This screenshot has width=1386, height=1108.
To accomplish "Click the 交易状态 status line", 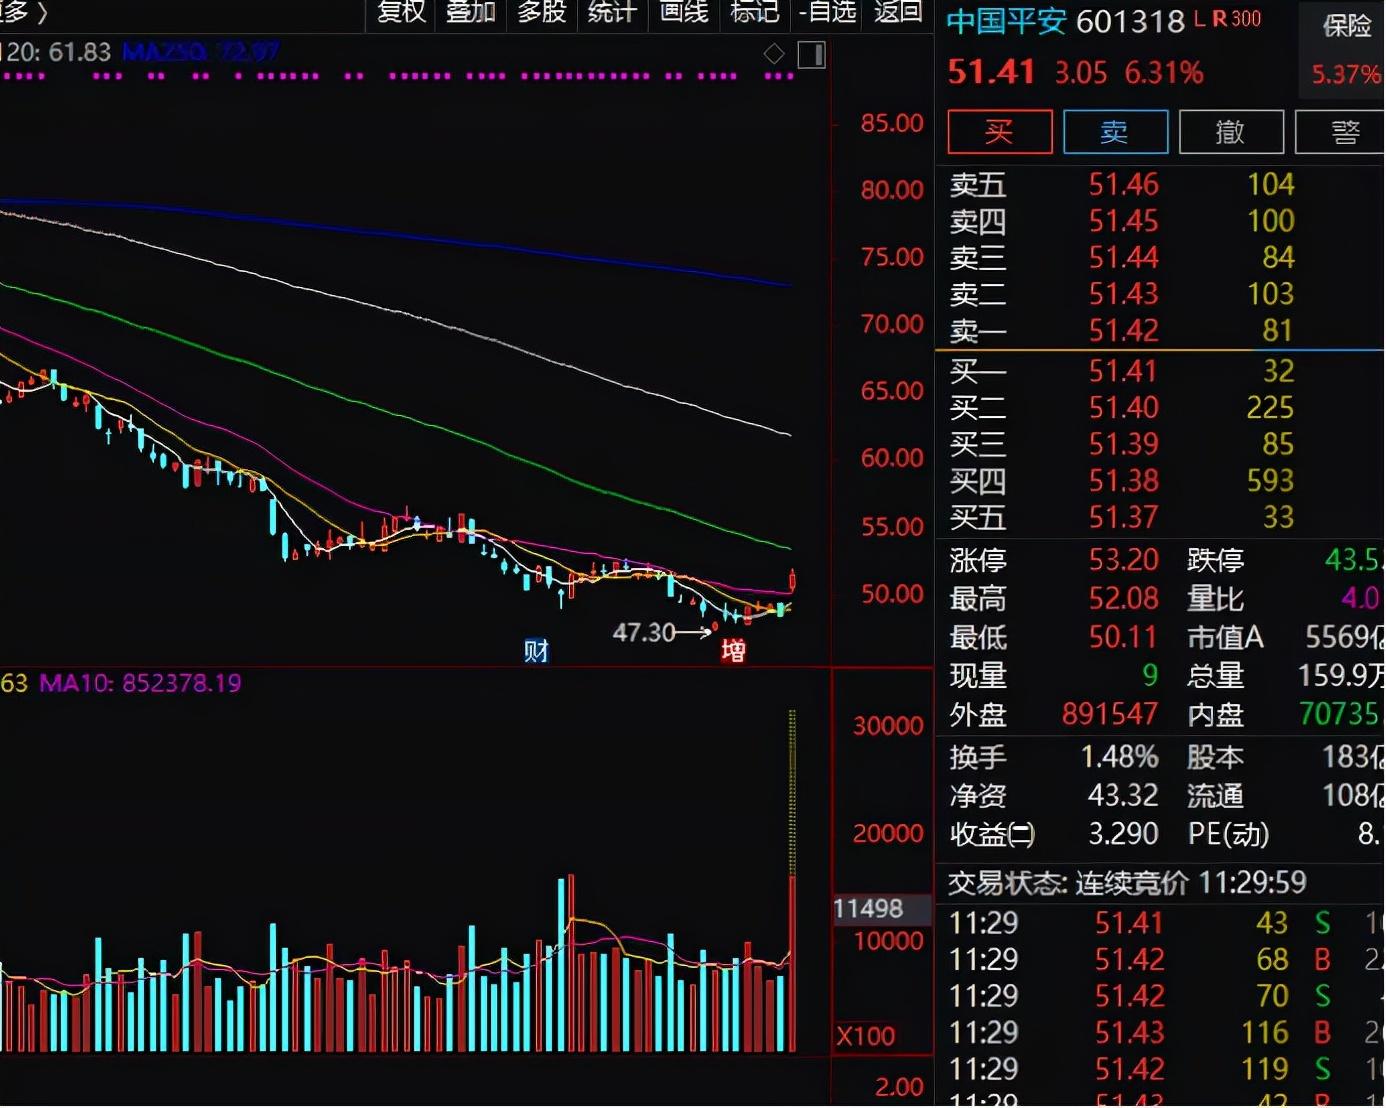I will pyautogui.click(x=1127, y=883).
